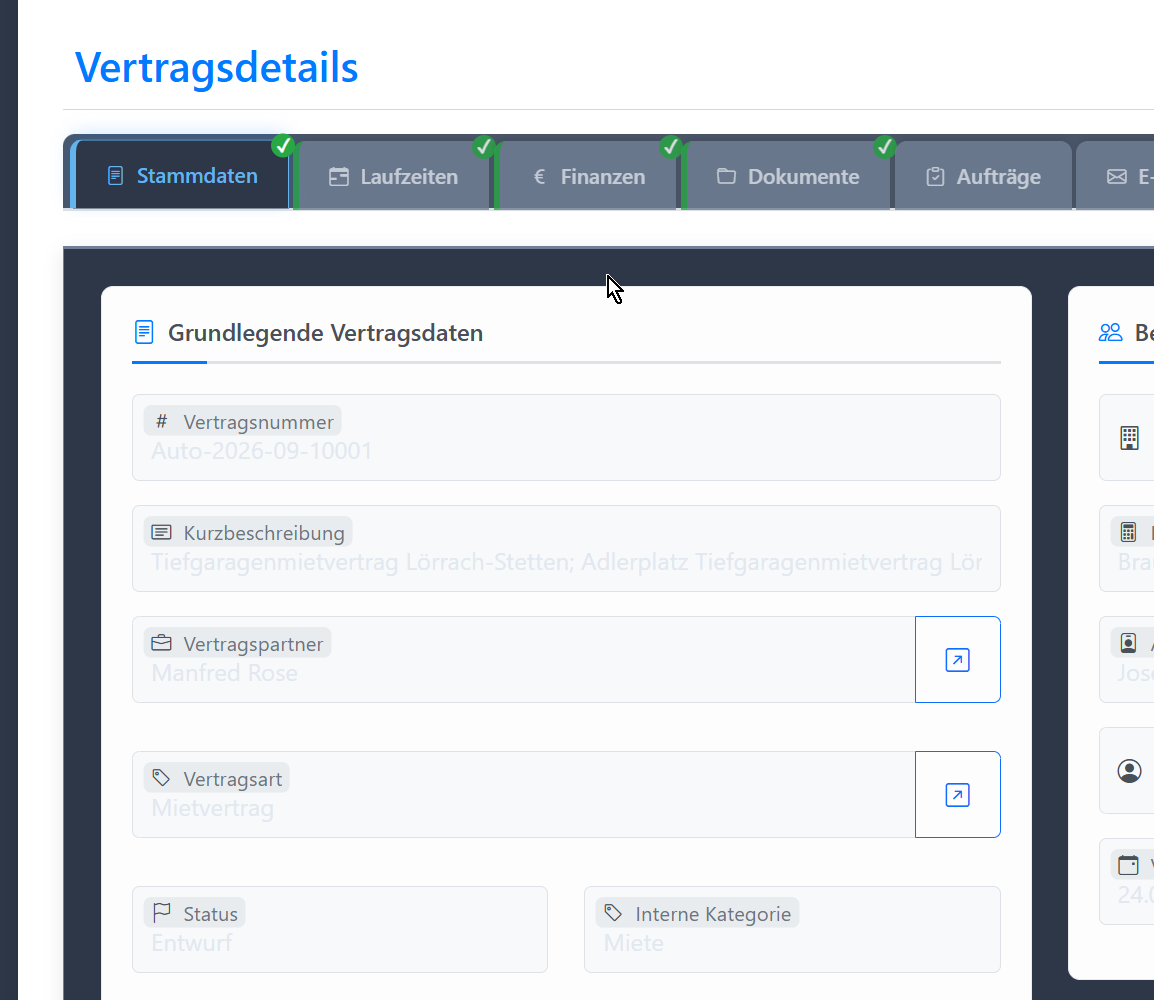Click the Grundlegende Vertragsdaten section title

click(x=325, y=333)
